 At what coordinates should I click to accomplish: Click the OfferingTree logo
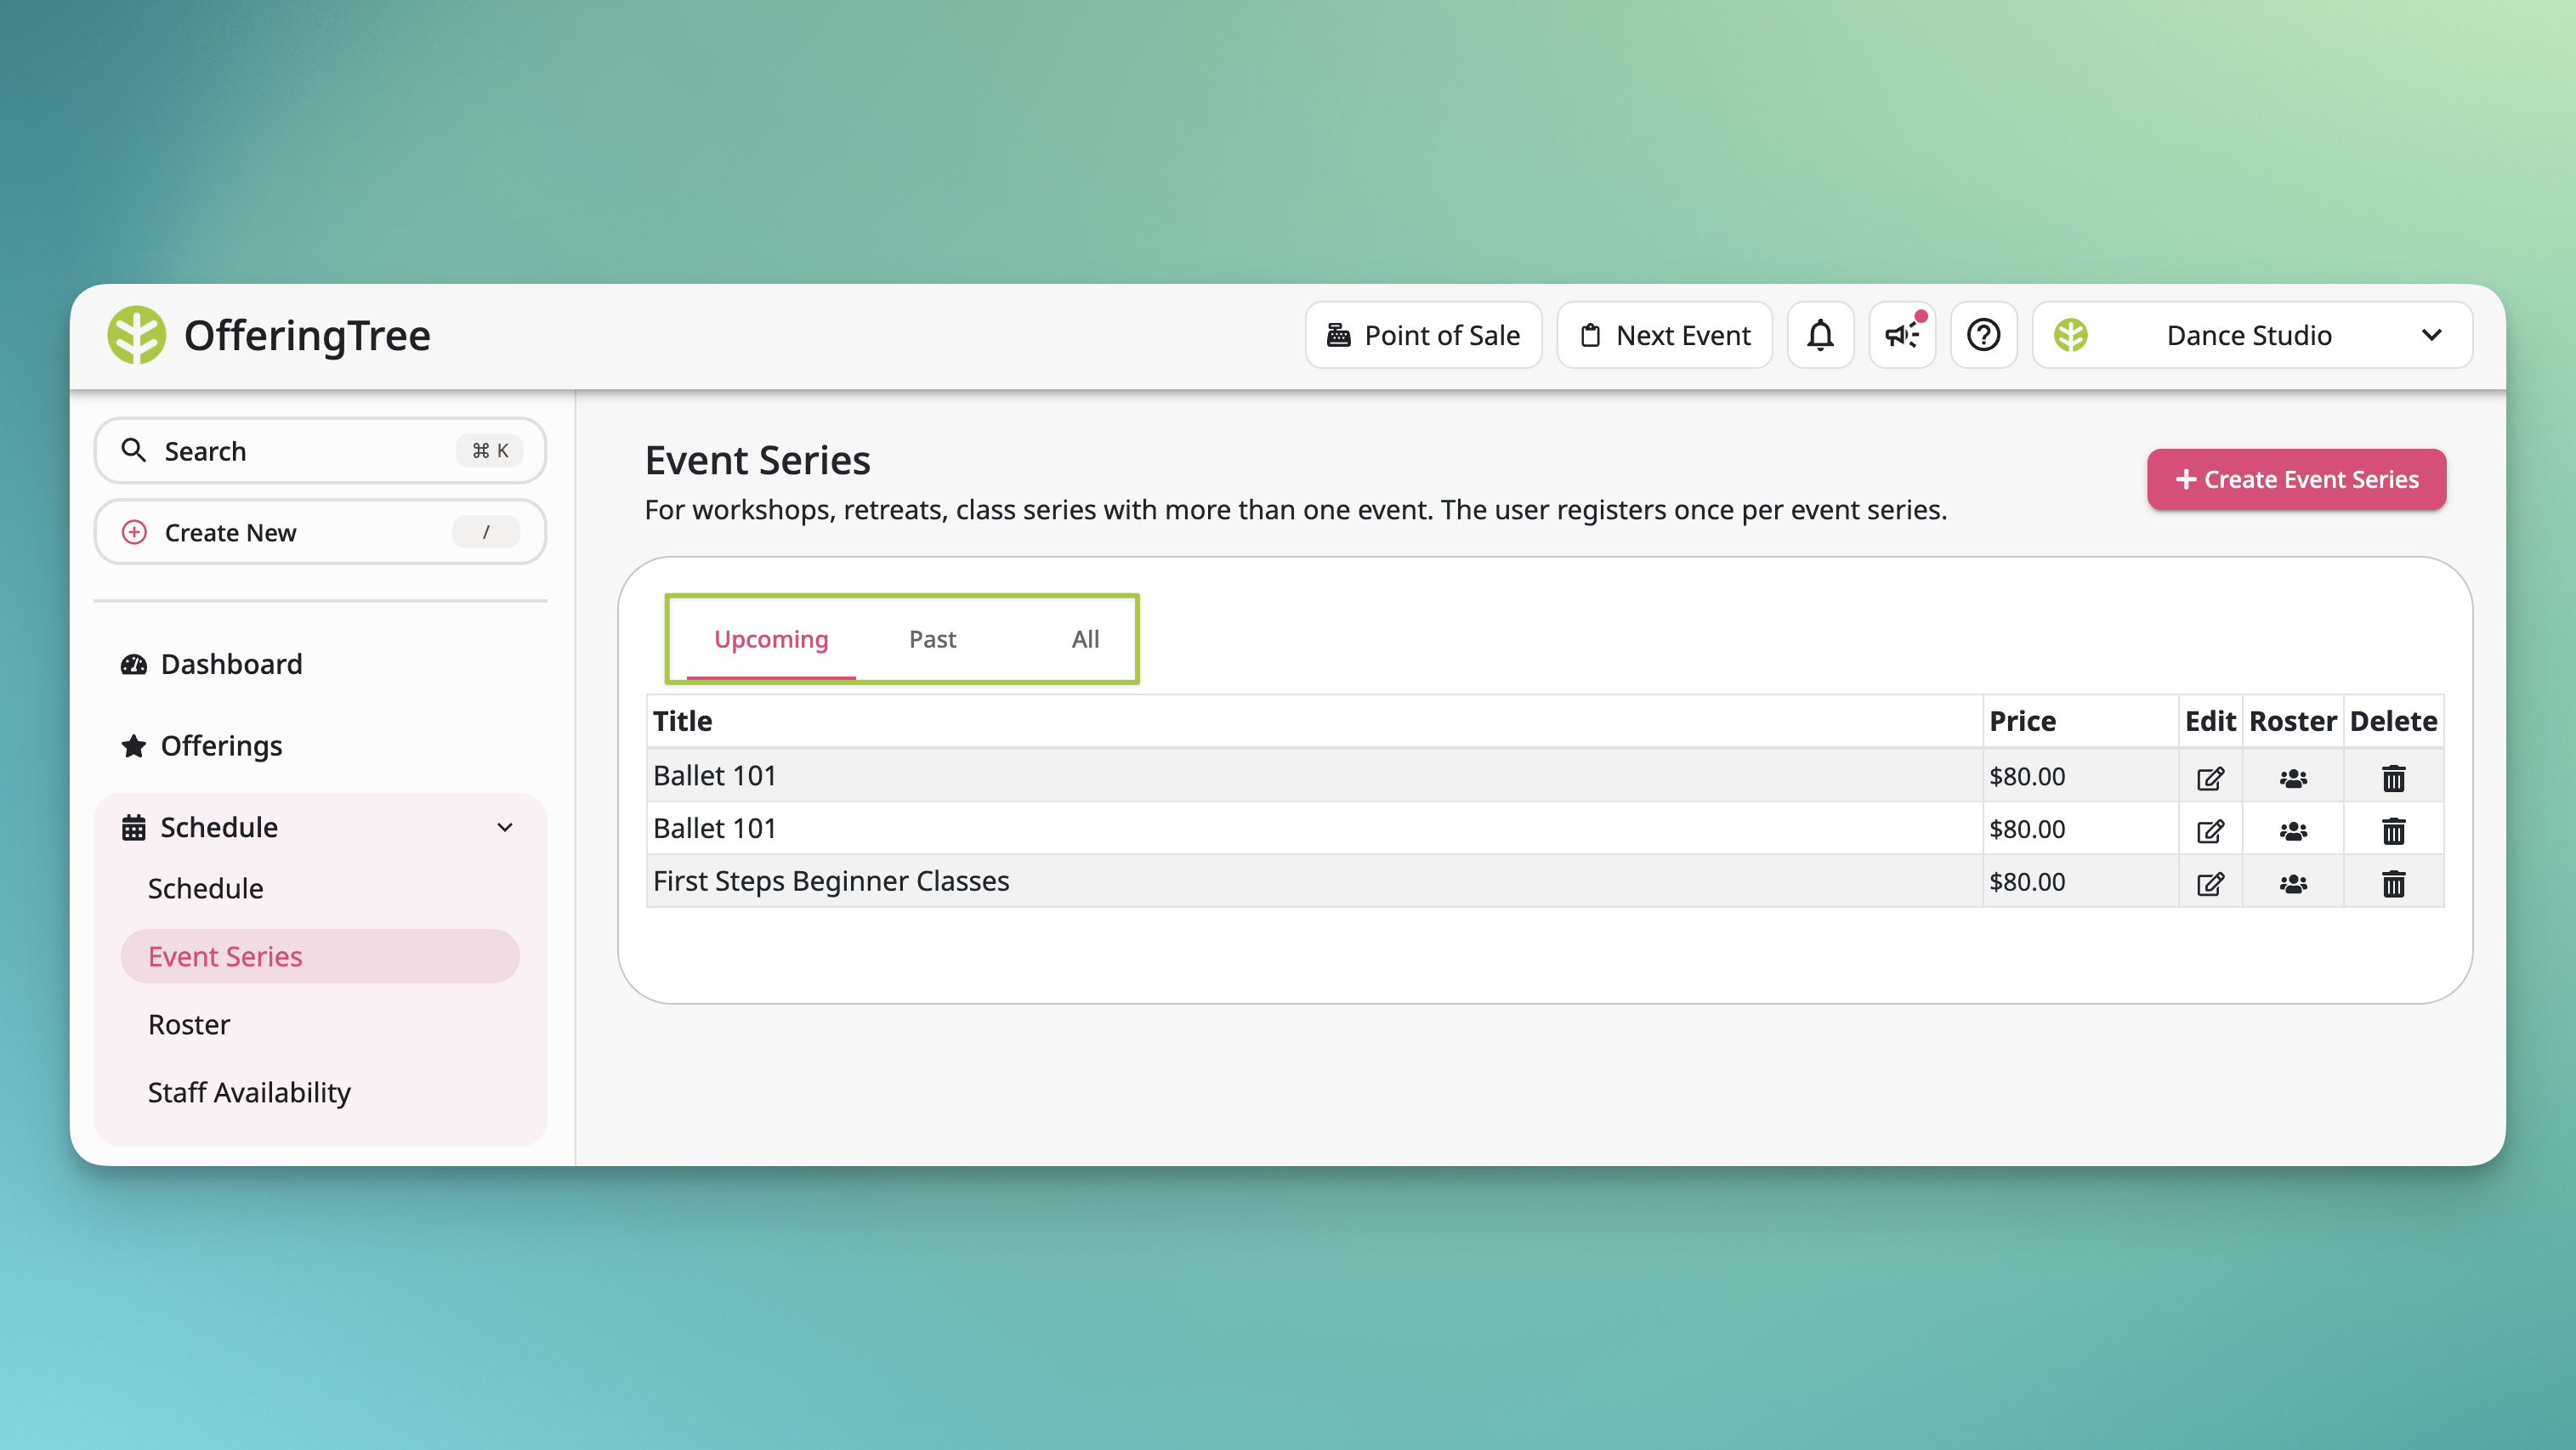tap(269, 335)
